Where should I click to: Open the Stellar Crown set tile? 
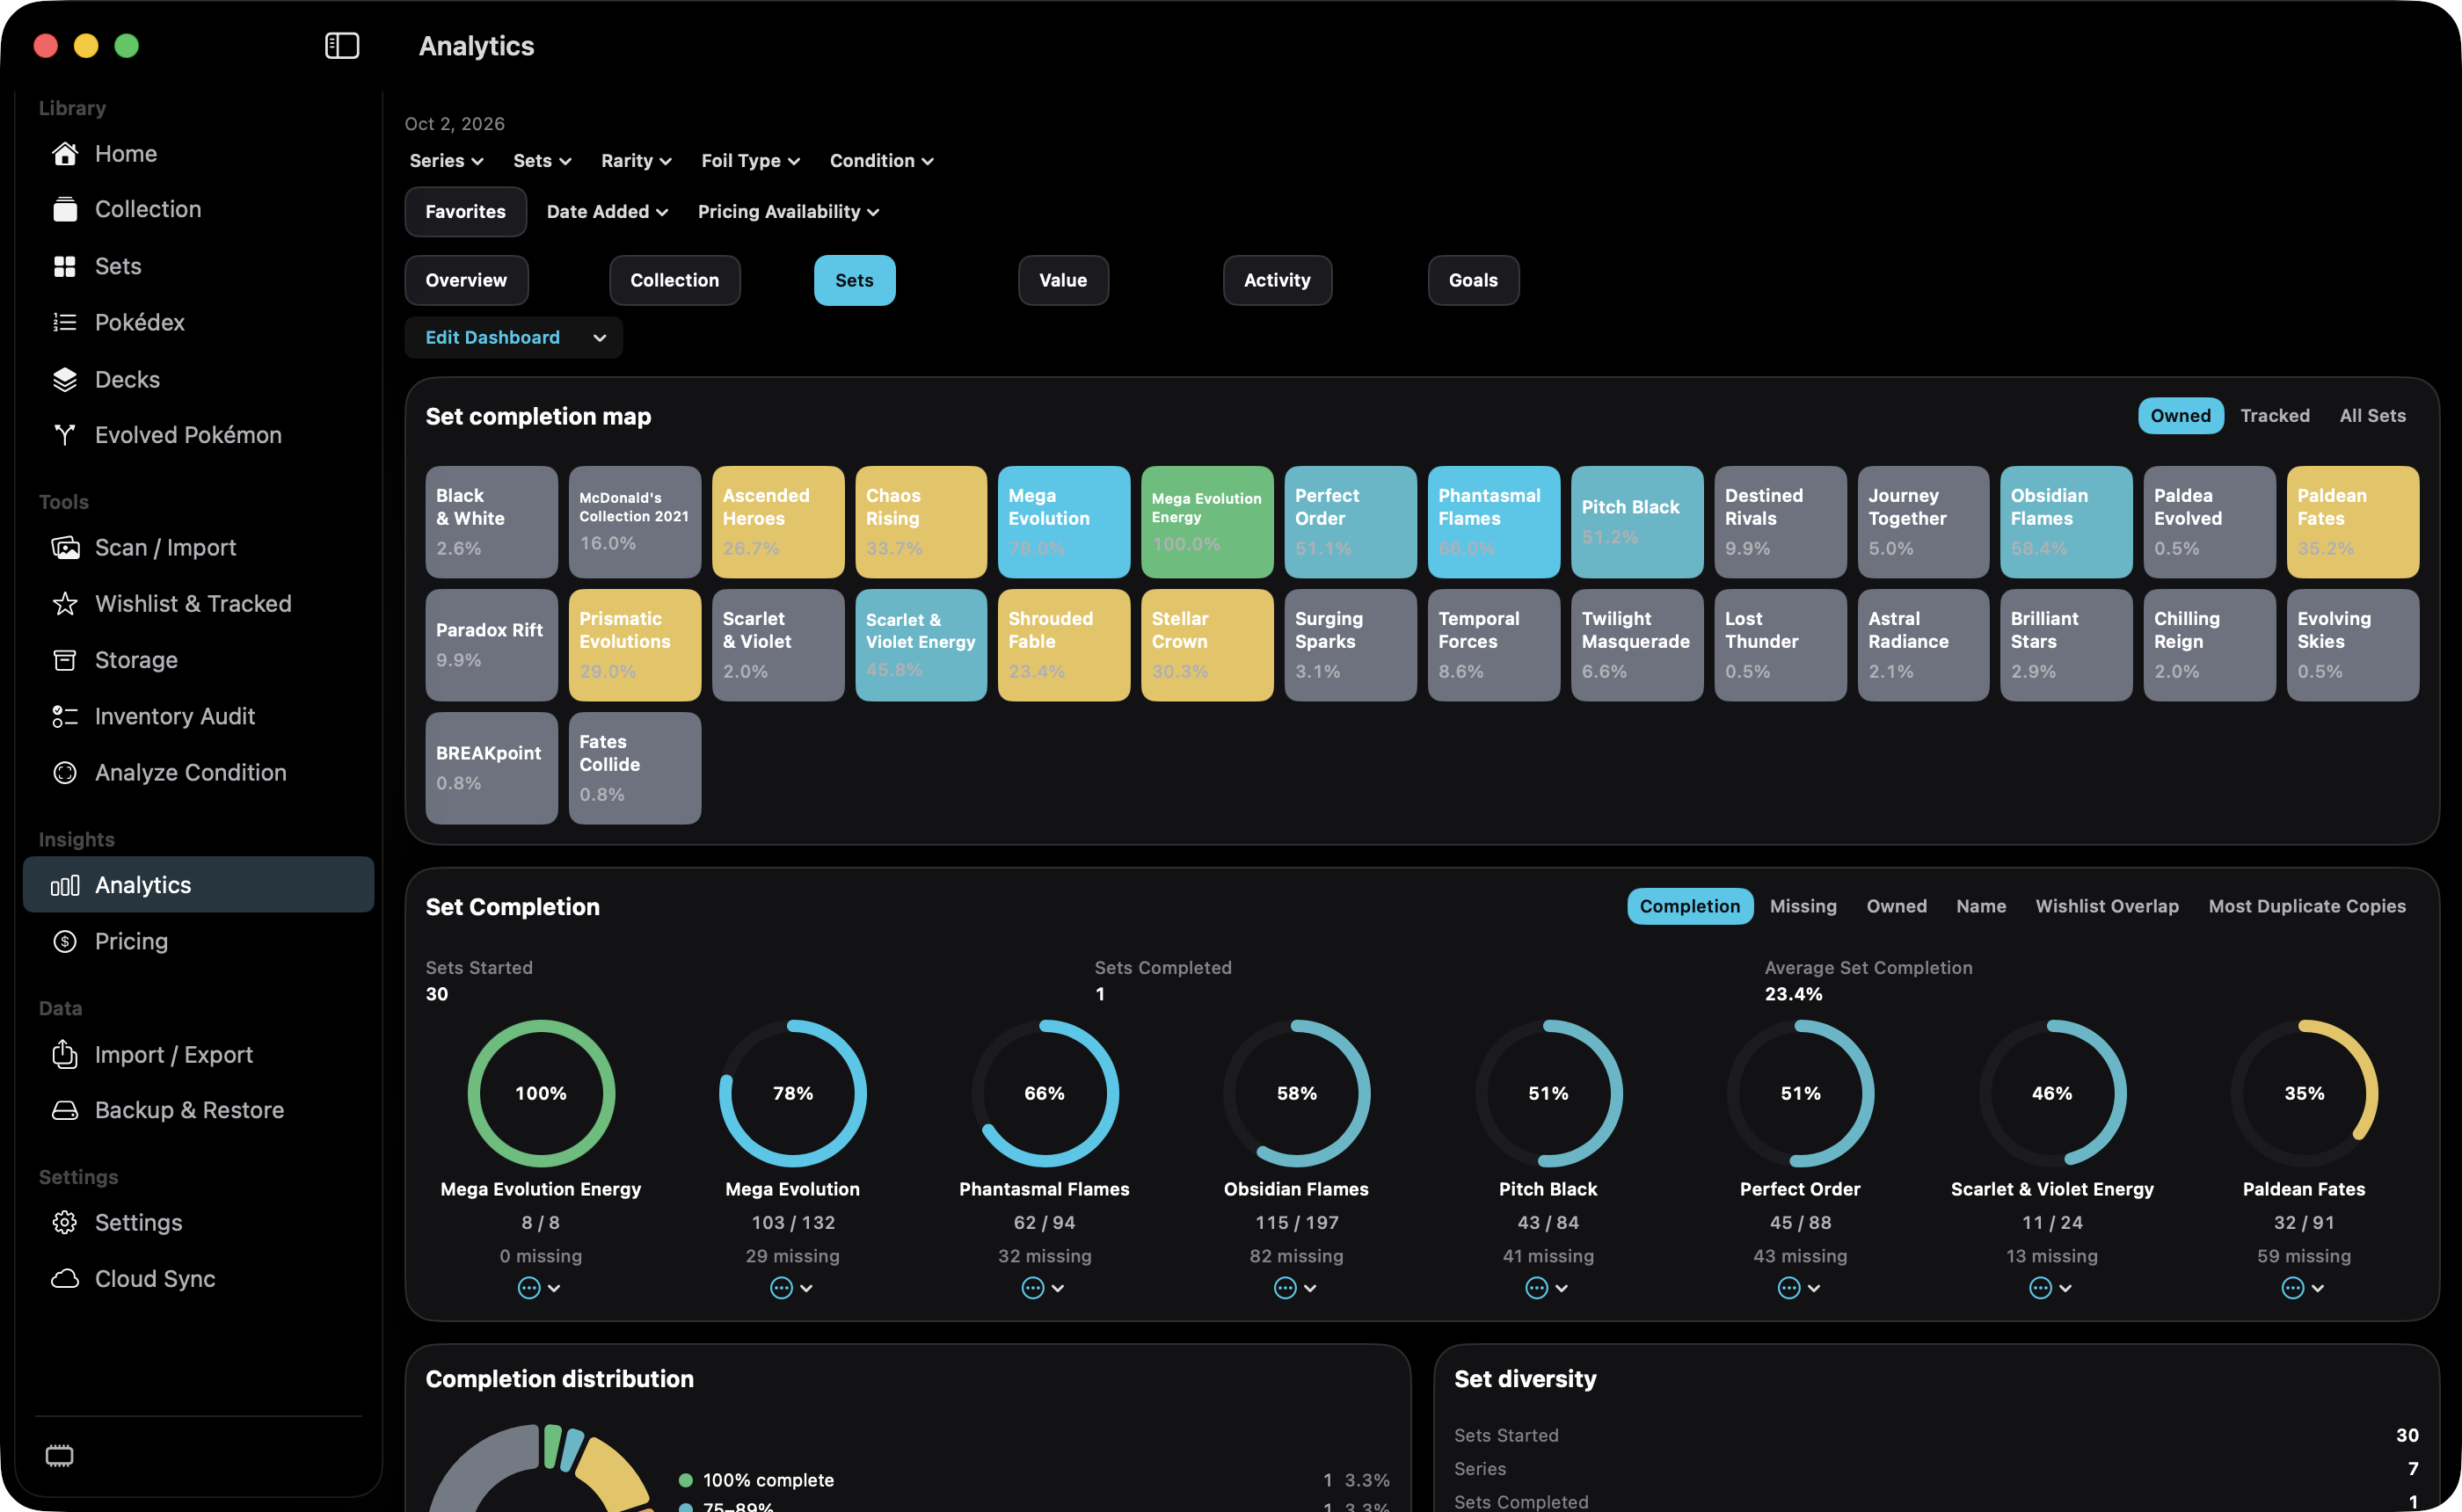pyautogui.click(x=1207, y=645)
